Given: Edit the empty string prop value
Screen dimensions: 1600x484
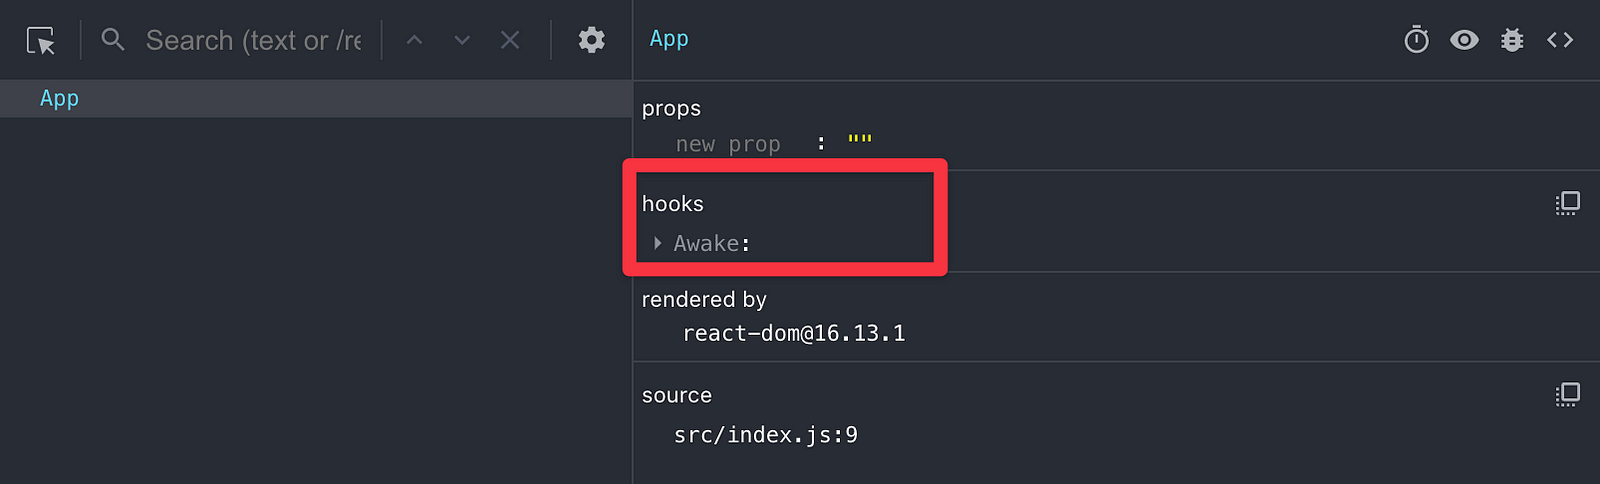Looking at the screenshot, I should coord(859,141).
